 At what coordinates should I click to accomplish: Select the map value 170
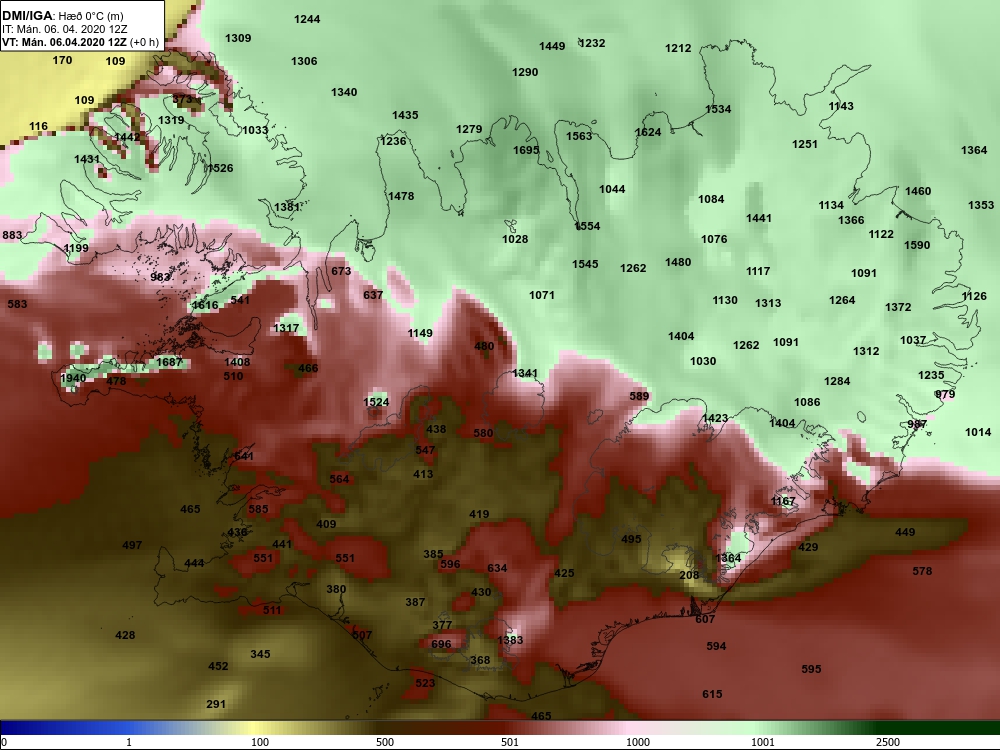tap(62, 60)
